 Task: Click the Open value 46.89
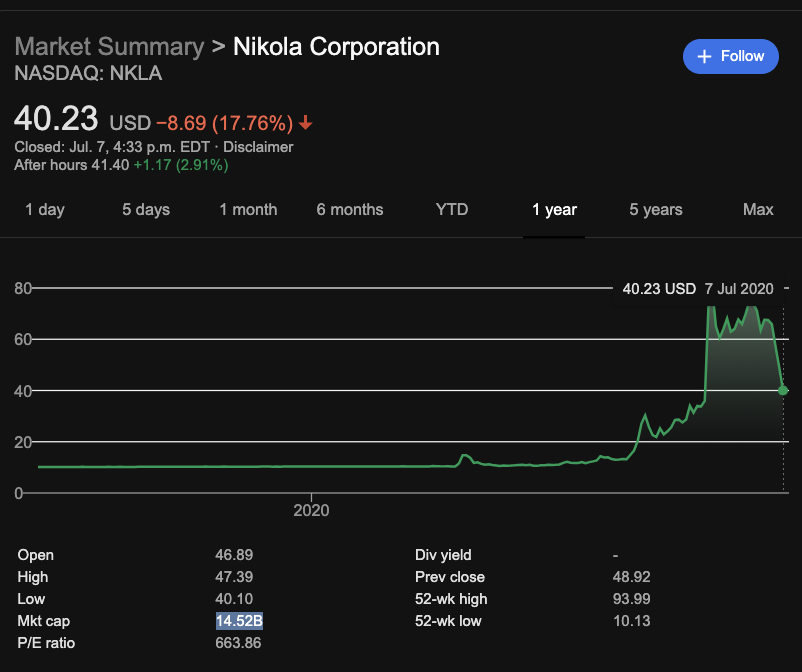(x=234, y=555)
